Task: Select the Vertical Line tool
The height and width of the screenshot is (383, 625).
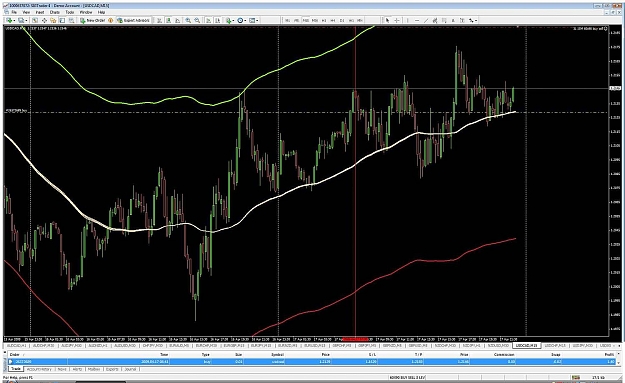Action: pos(407,20)
